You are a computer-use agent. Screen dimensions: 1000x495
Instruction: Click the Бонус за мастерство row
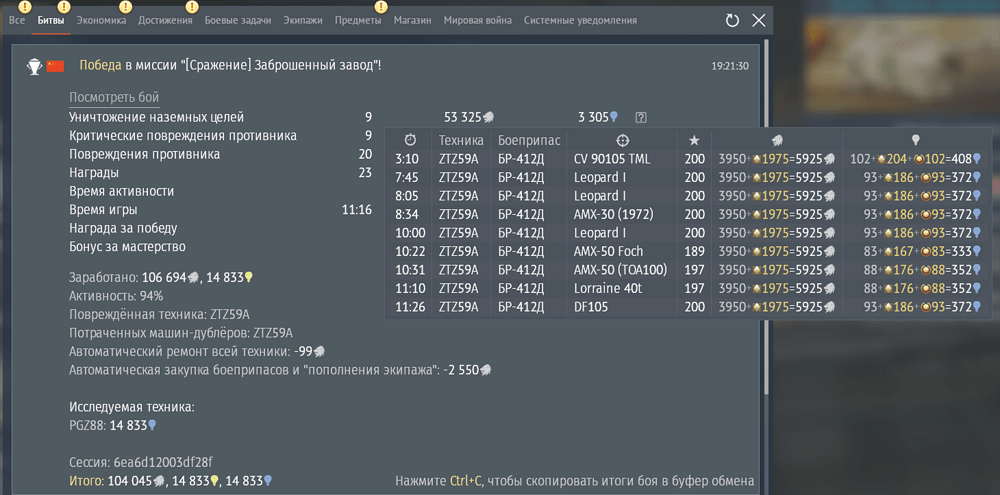click(x=127, y=247)
